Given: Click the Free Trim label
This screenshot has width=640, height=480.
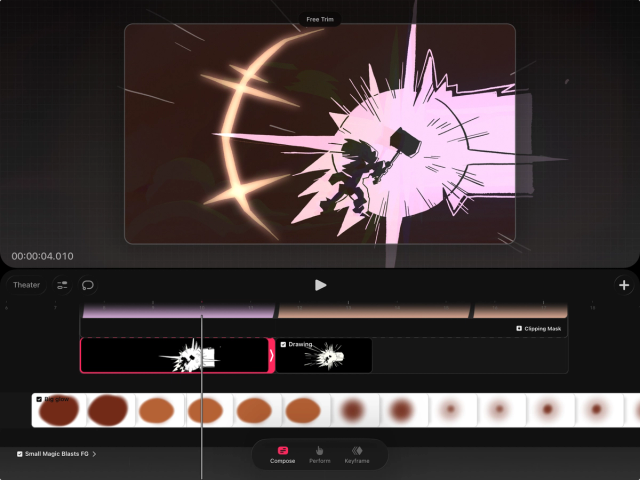Looking at the screenshot, I should 320,19.
